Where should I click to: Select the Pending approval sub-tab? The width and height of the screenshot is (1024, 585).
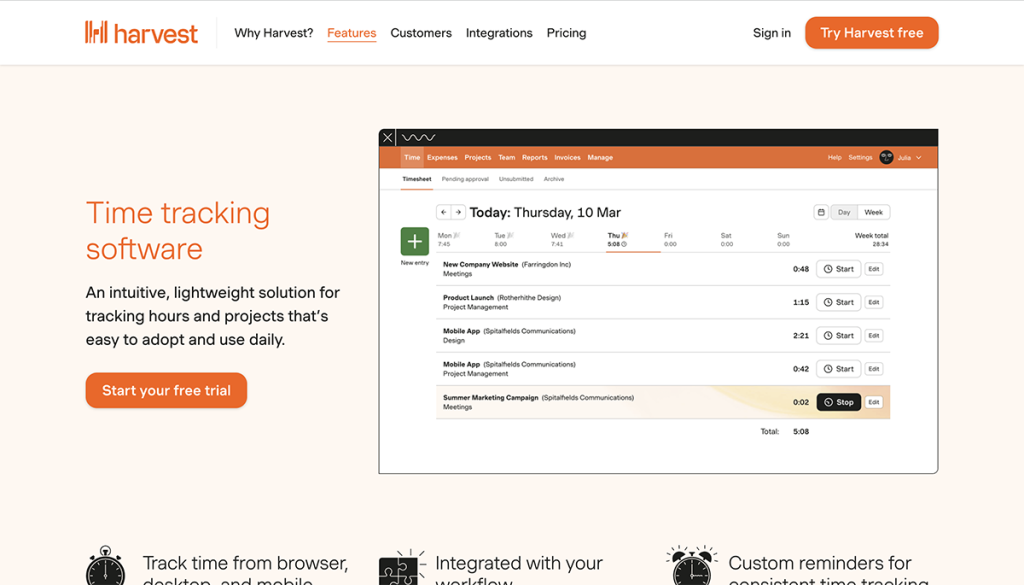coord(465,179)
